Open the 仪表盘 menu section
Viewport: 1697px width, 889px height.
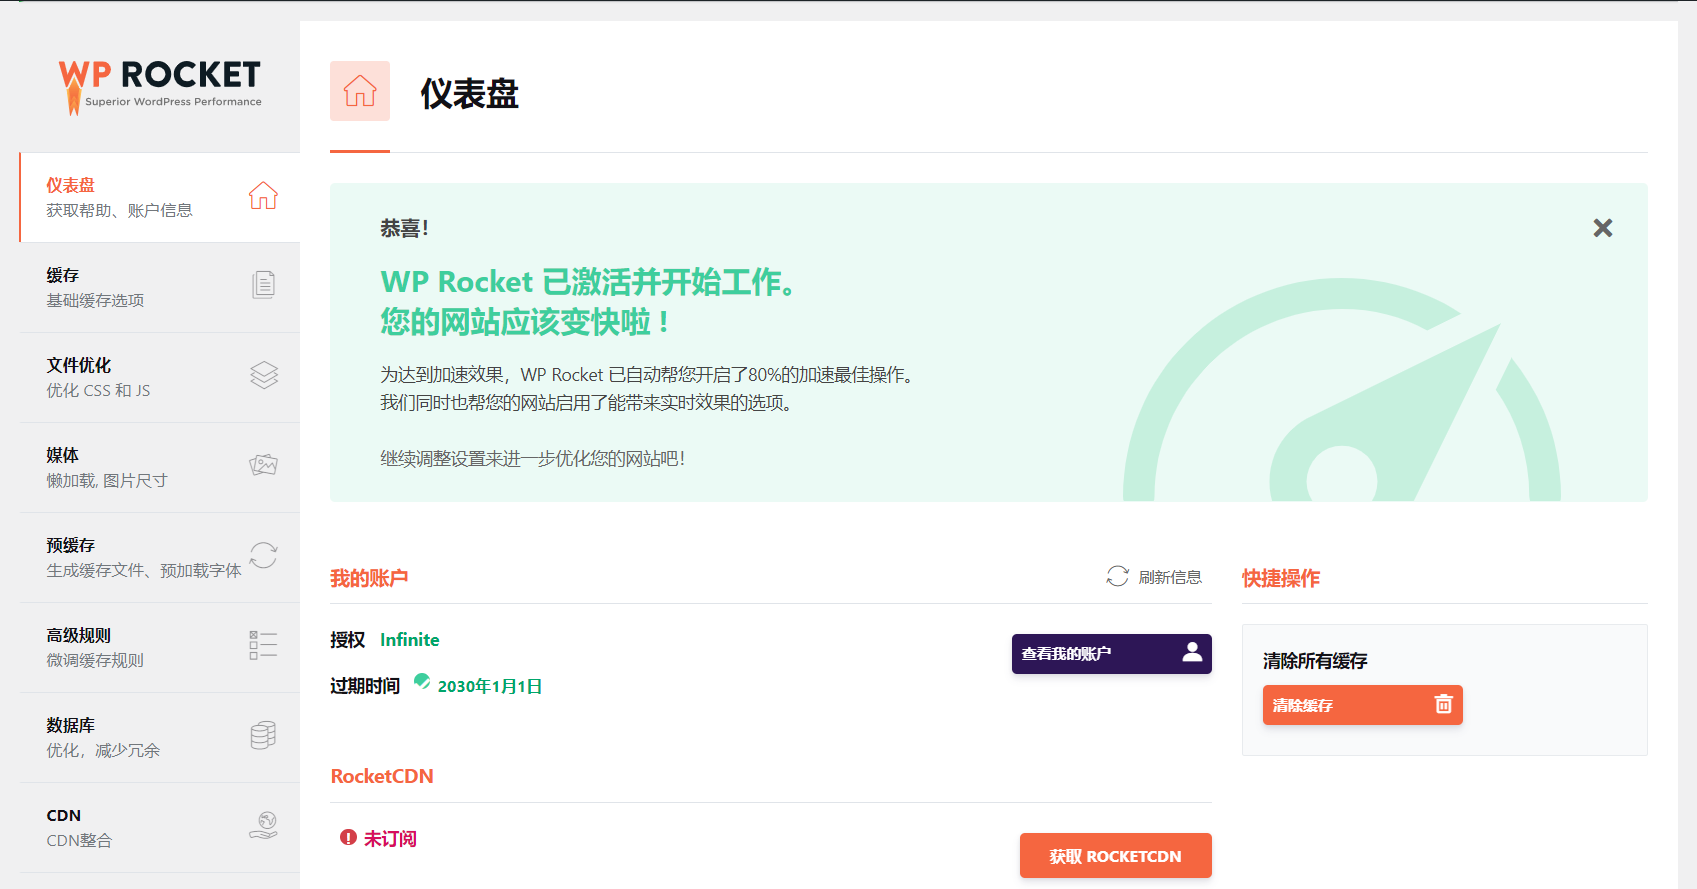[x=160, y=197]
